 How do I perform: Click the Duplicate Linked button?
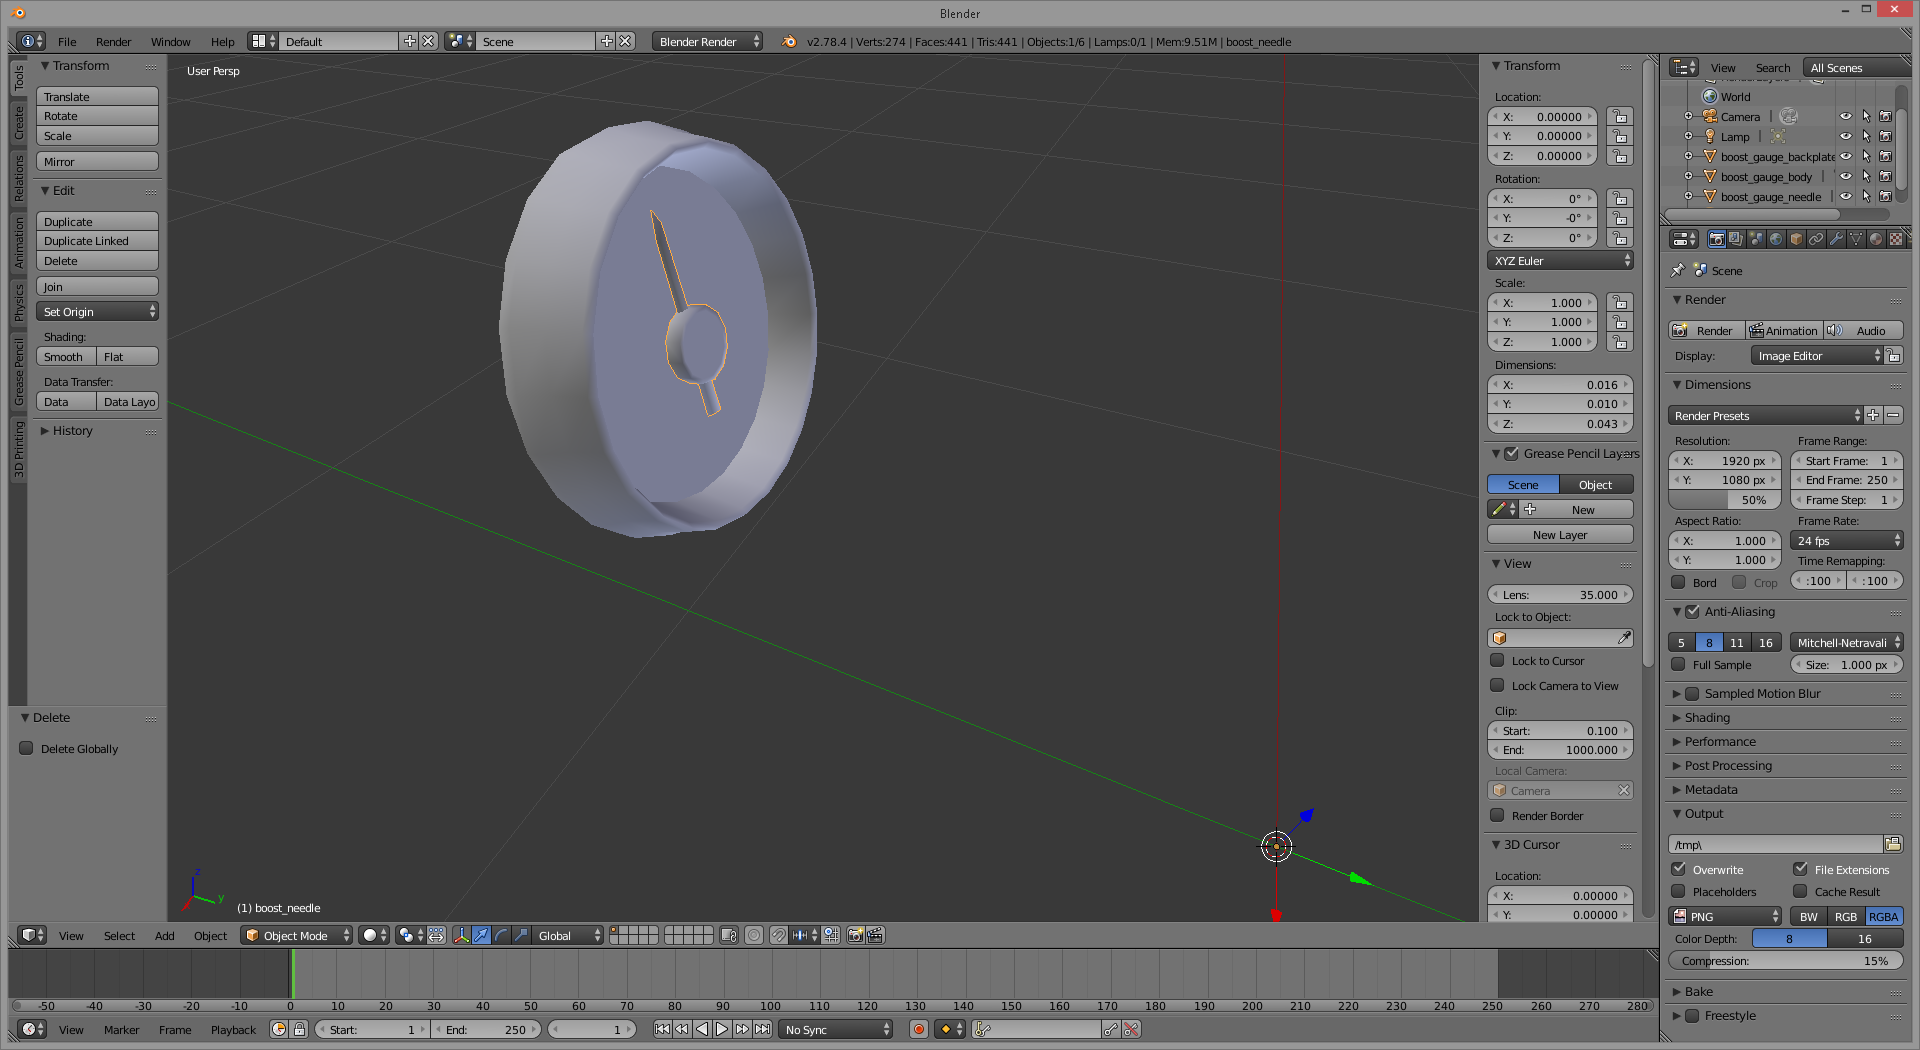(x=97, y=241)
